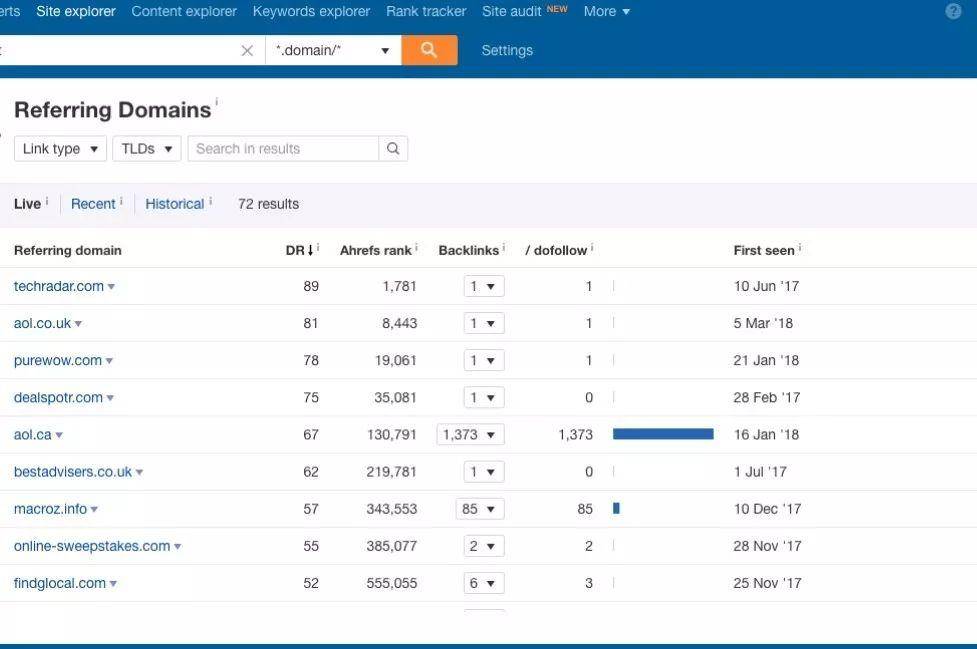
Task: Open aol.co.uk referring domain link
Action: [42, 323]
